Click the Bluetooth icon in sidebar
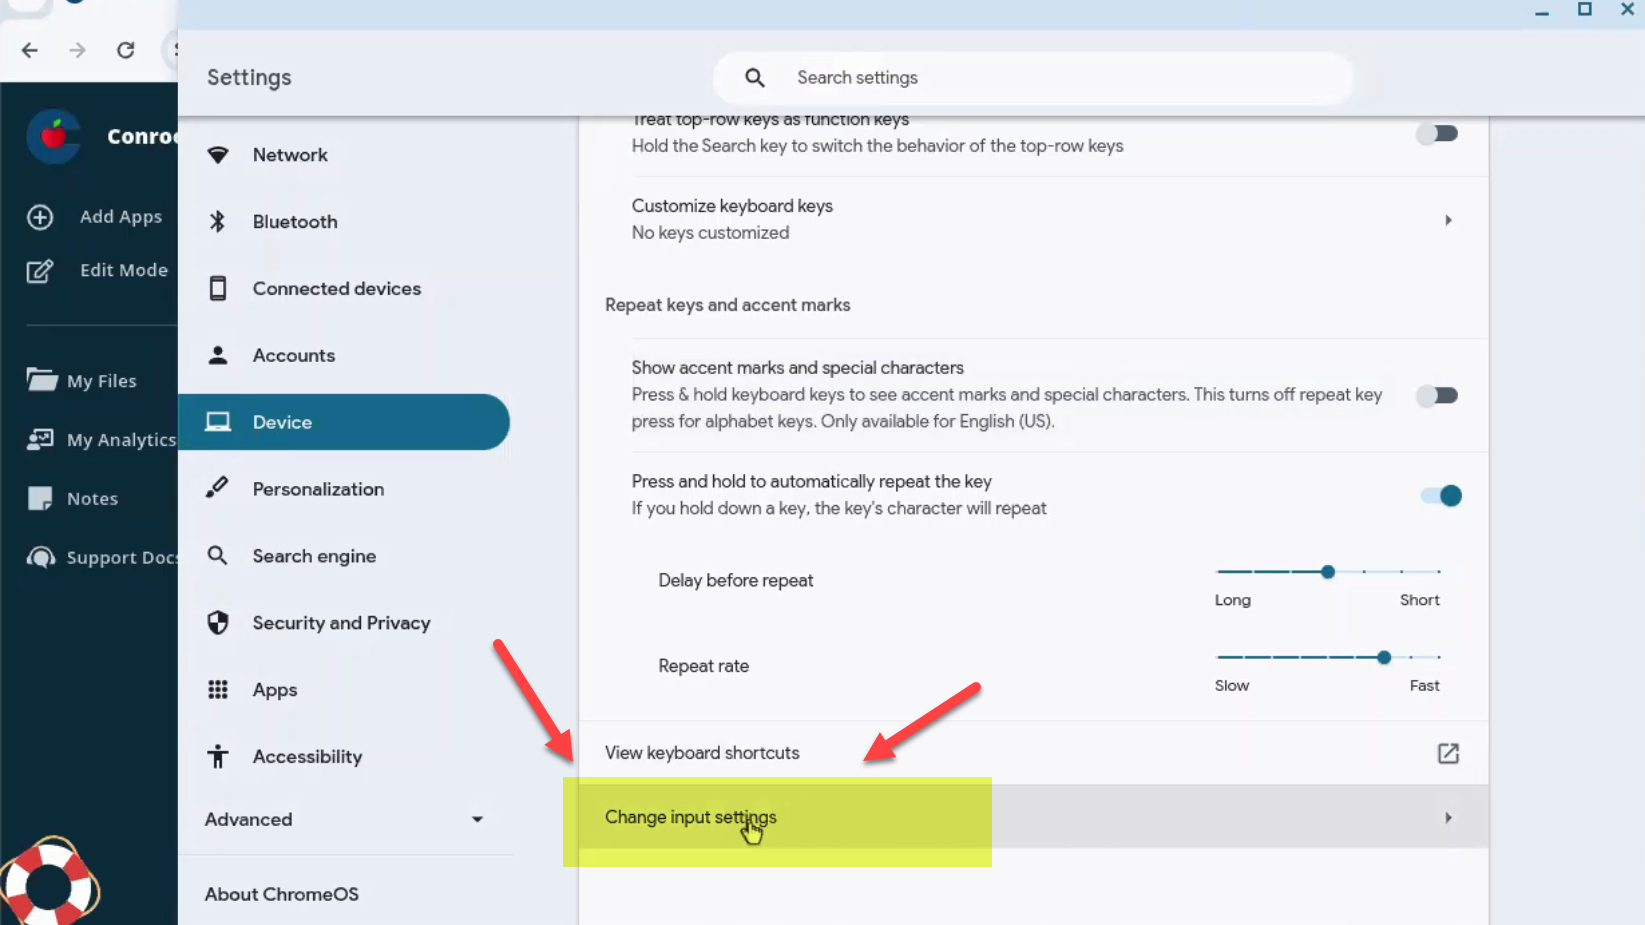Image resolution: width=1645 pixels, height=925 pixels. coord(218,222)
